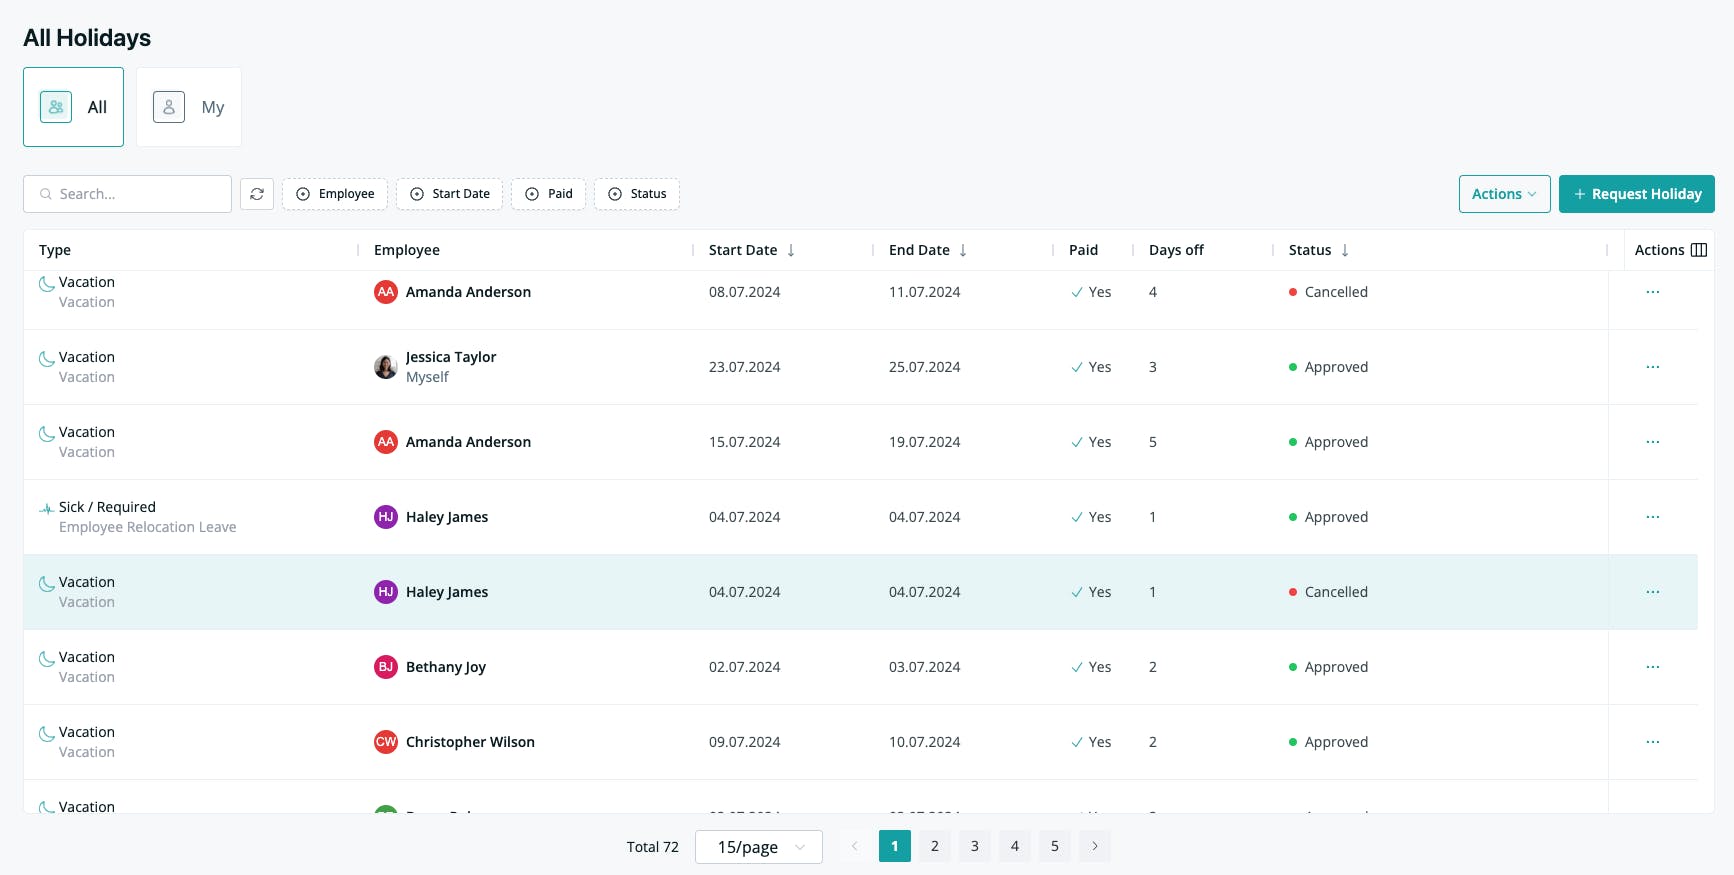Viewport: 1734px width, 875px height.
Task: Go to page 3 of results
Action: [975, 846]
